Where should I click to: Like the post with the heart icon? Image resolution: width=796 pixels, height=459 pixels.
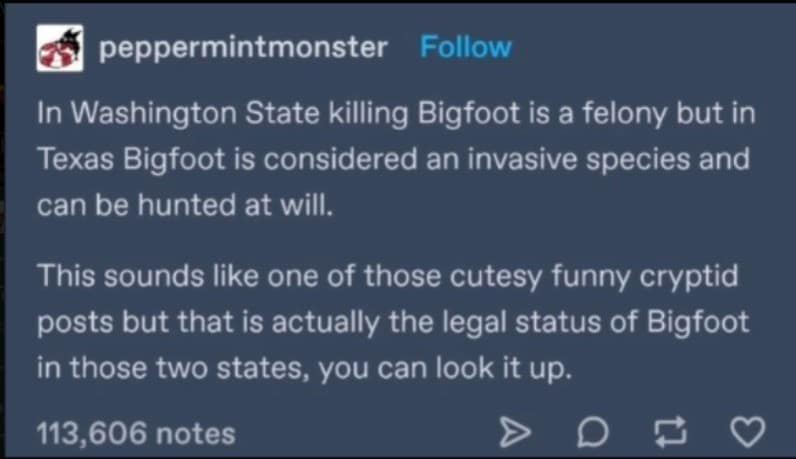tap(747, 432)
